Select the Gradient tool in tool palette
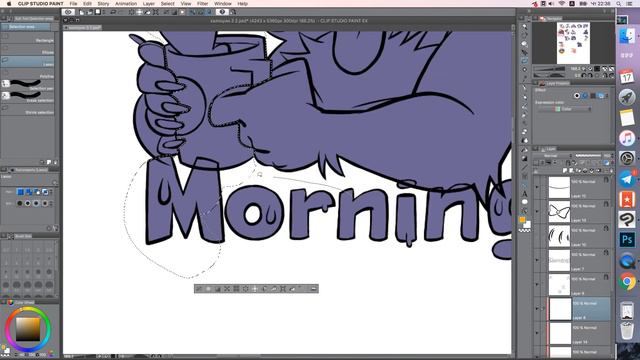The height and width of the screenshot is (360, 640). click(x=524, y=158)
